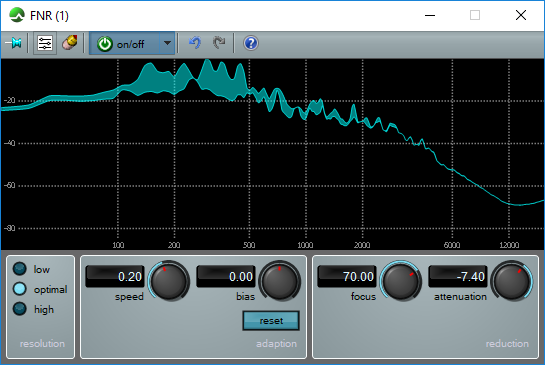This screenshot has height=365, width=545.
Task: Click the bias knob
Action: tap(280, 281)
